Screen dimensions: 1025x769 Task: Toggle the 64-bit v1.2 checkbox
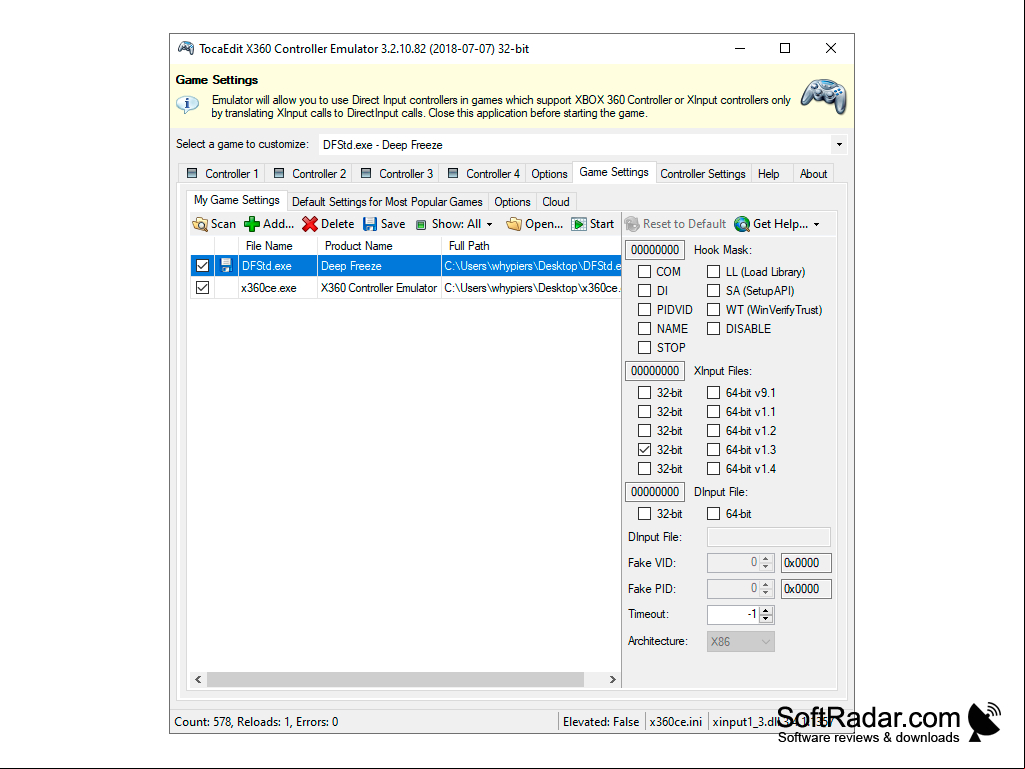coord(714,430)
